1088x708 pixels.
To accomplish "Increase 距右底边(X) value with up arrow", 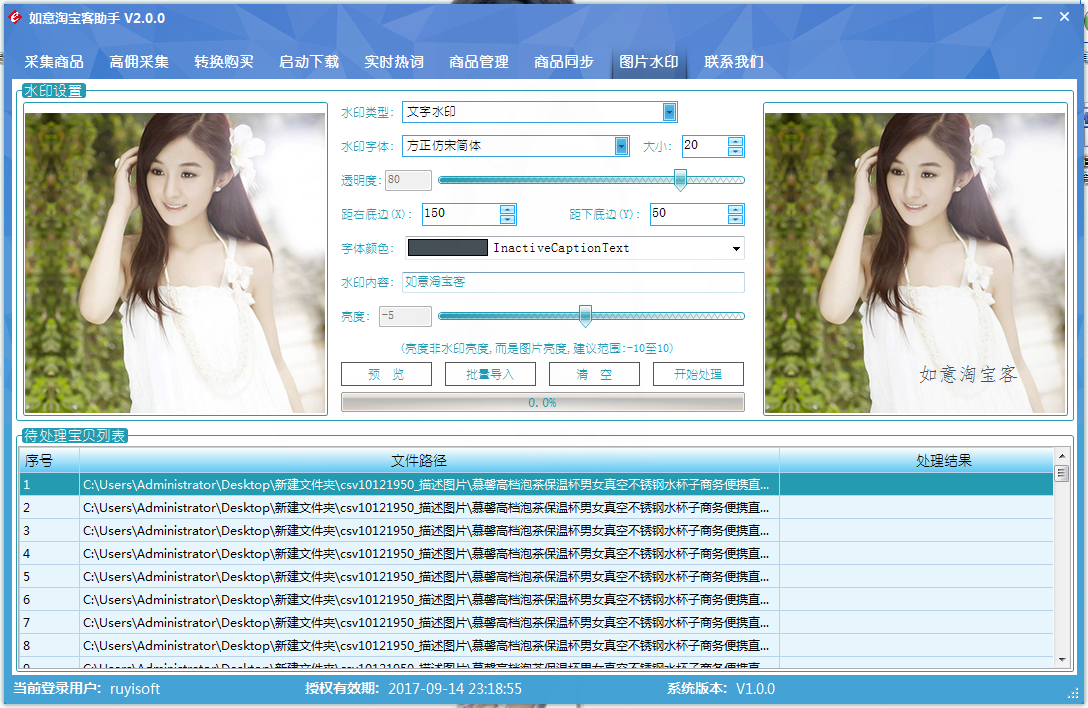I will [508, 209].
